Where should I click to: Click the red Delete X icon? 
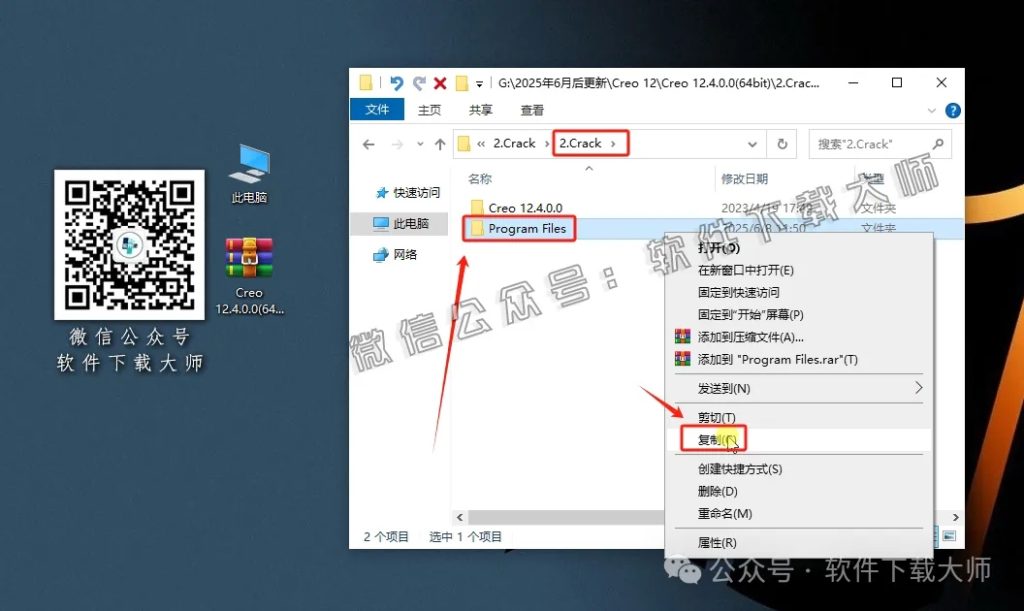pos(440,83)
